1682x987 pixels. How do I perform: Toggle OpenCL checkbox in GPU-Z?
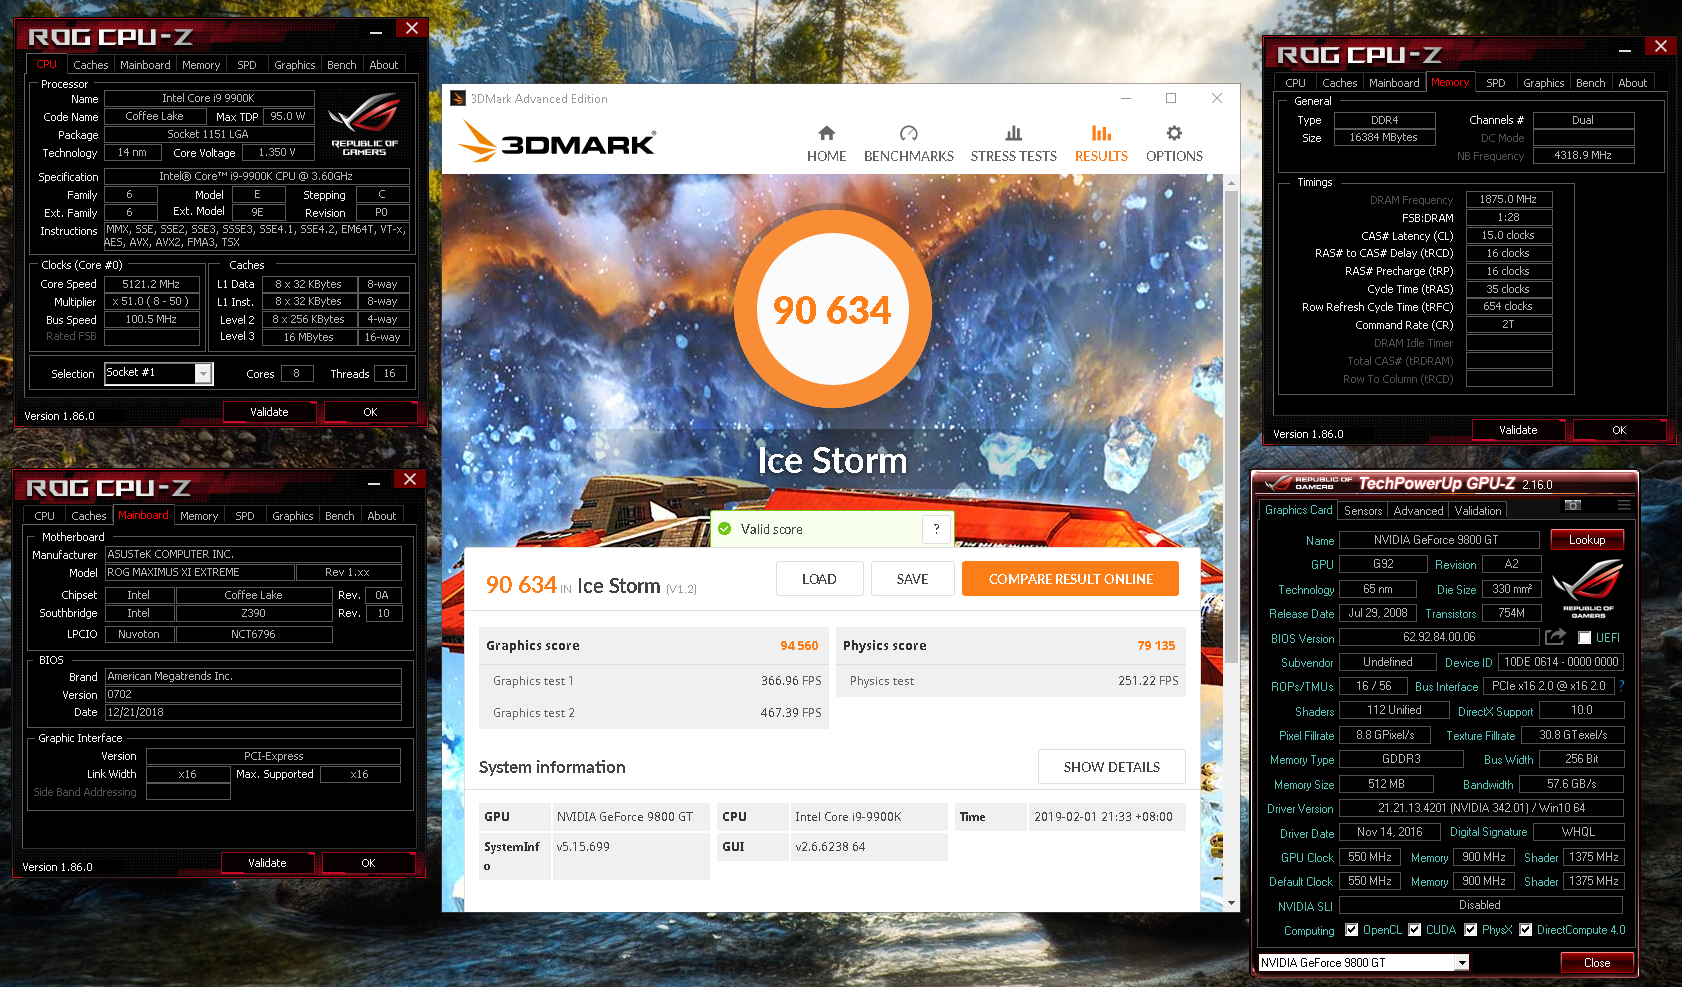point(1351,930)
